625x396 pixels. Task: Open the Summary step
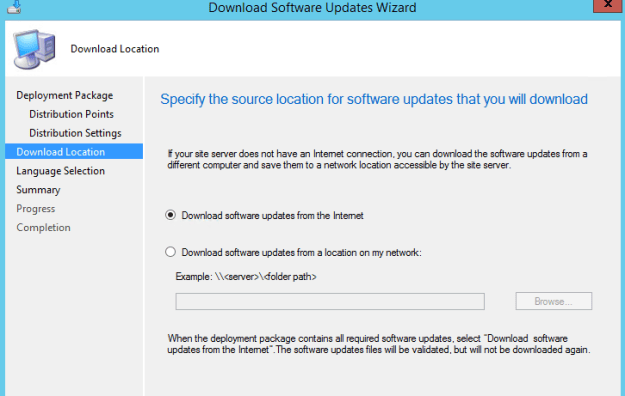[x=38, y=190]
